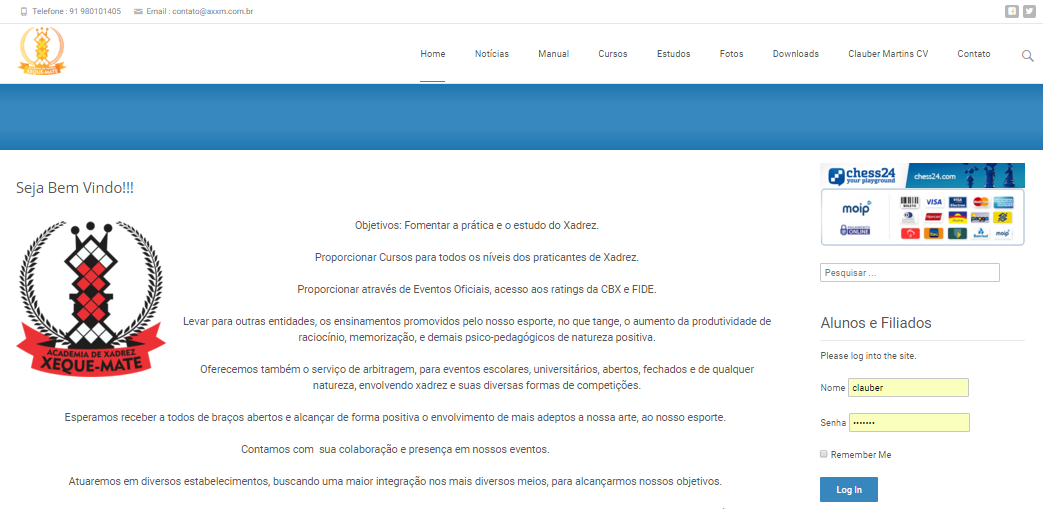
Task: Click the search magnifier icon in navbar
Action: pos(1027,55)
